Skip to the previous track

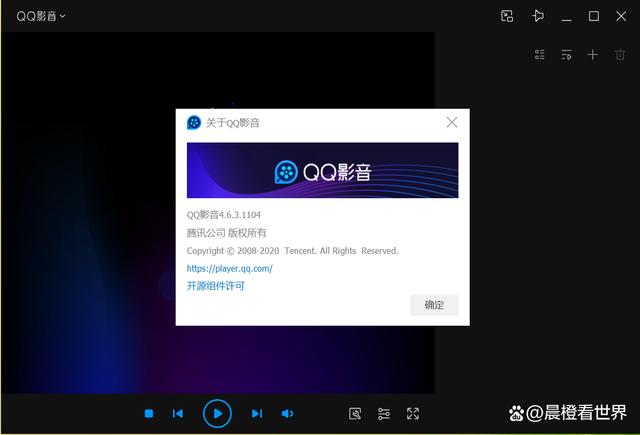pyautogui.click(x=178, y=414)
